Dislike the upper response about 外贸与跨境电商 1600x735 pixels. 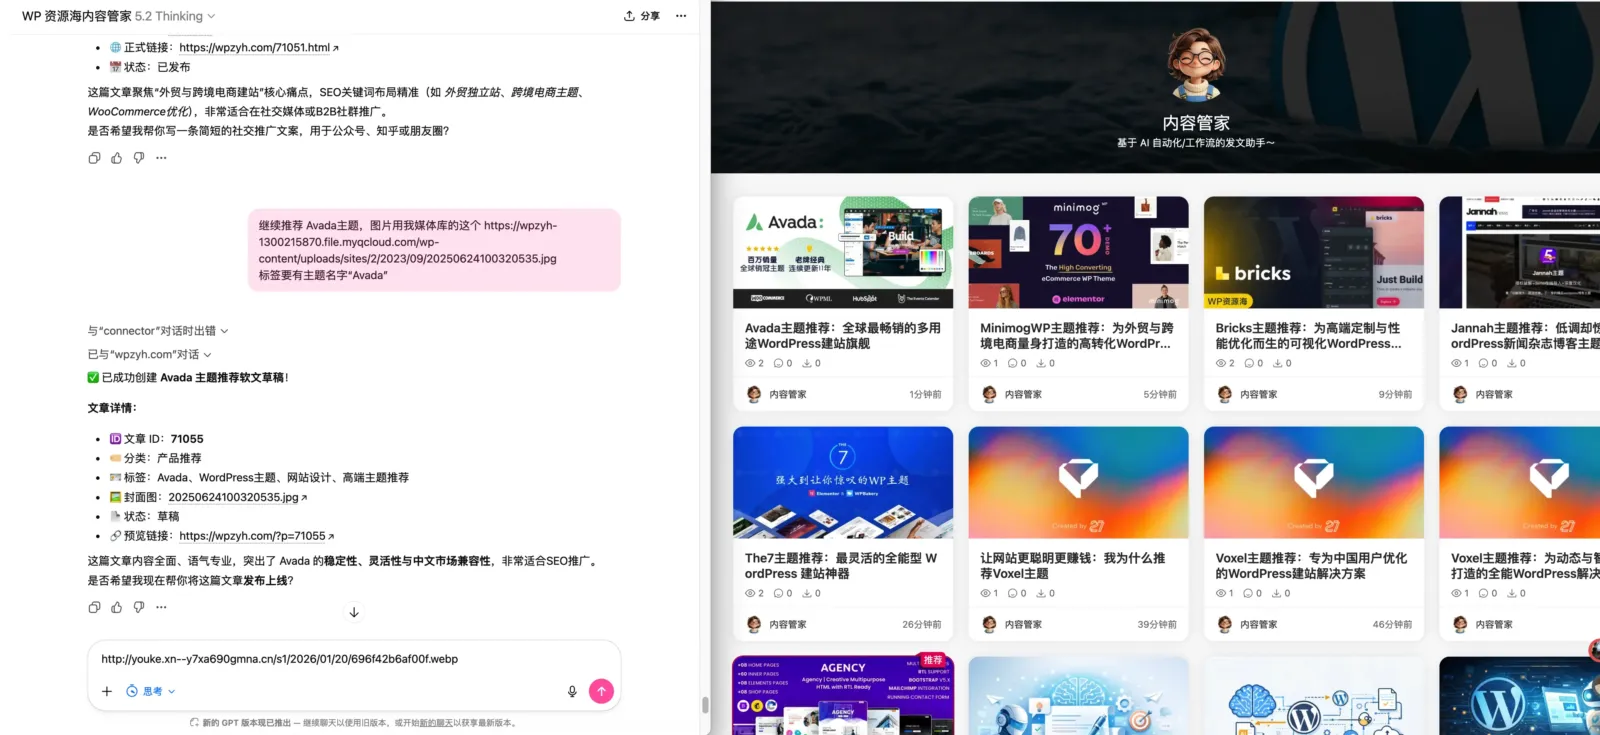click(139, 158)
